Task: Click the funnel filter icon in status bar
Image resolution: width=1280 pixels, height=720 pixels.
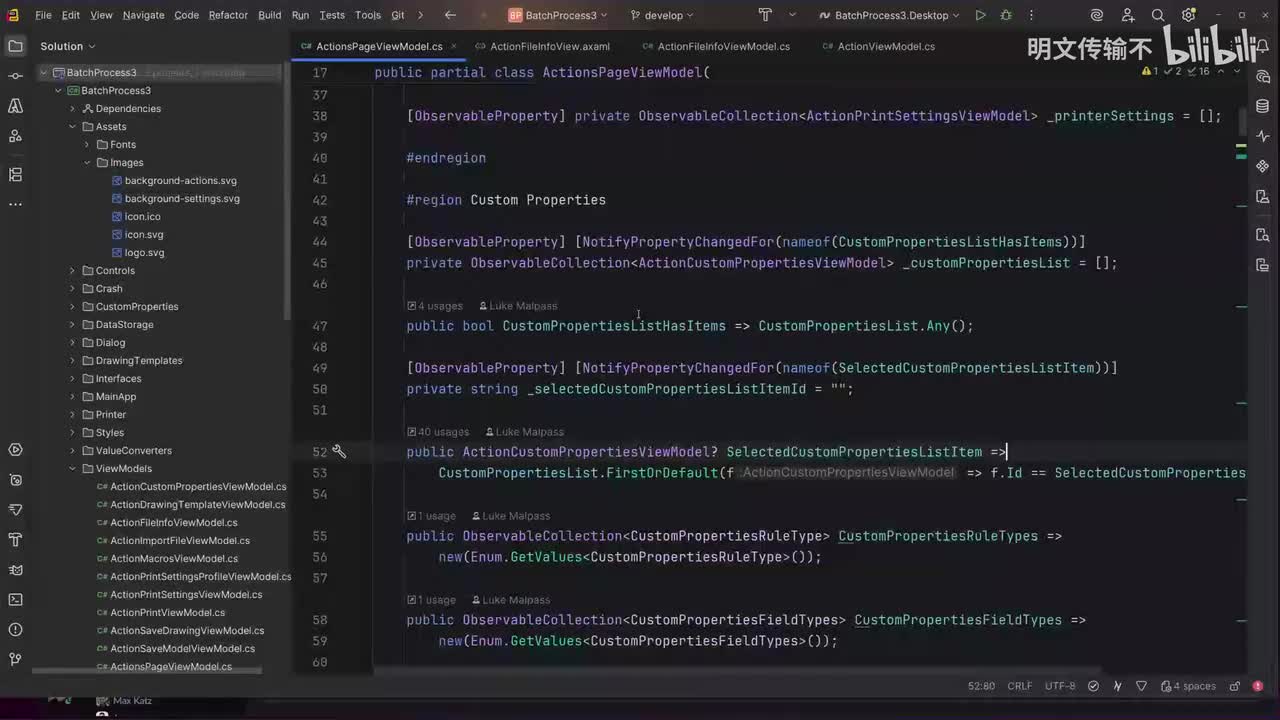Action: click(x=1141, y=686)
